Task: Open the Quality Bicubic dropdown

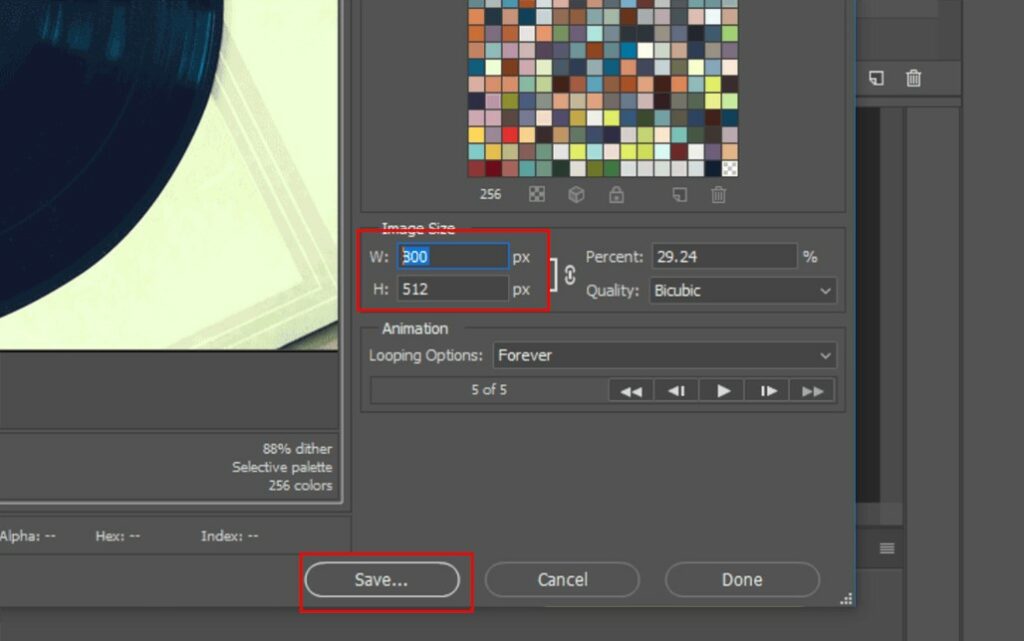Action: tap(742, 291)
